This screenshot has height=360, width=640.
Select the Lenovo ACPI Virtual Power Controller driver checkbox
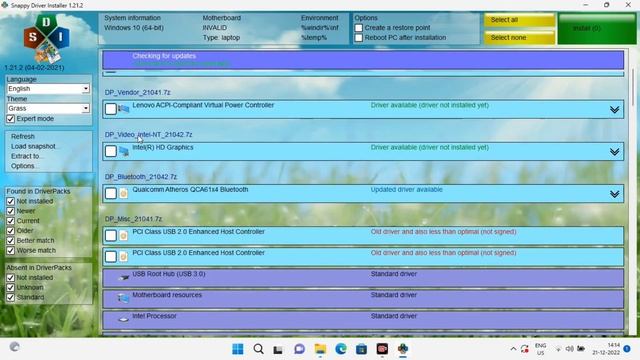[x=111, y=109]
